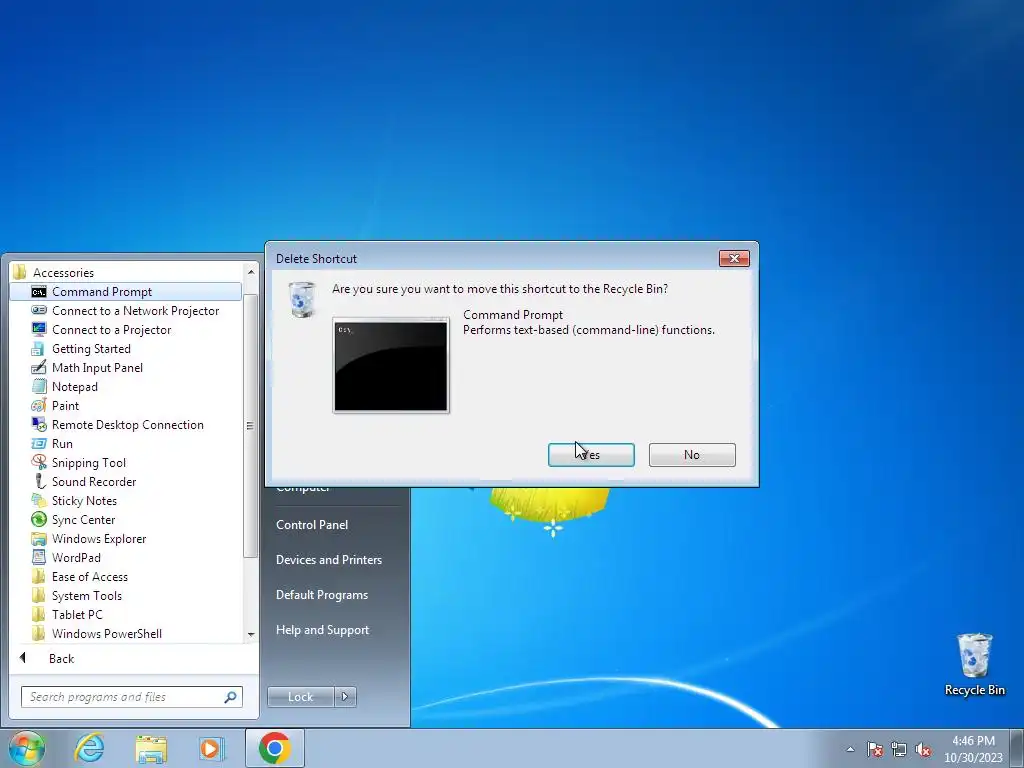The image size is (1024, 768).
Task: Open the taskbar file explorer folder icon
Action: pyautogui.click(x=151, y=748)
